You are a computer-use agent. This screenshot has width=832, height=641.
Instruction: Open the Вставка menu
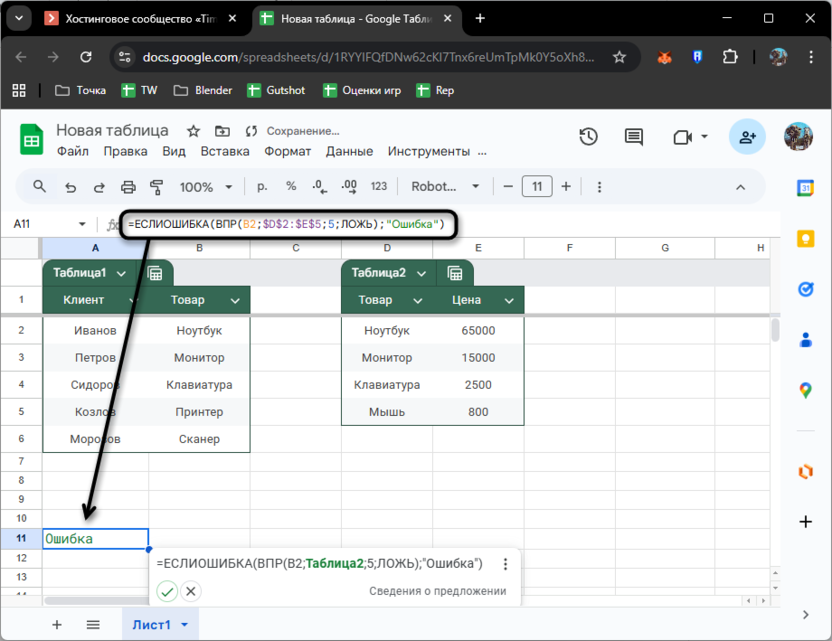coord(225,151)
